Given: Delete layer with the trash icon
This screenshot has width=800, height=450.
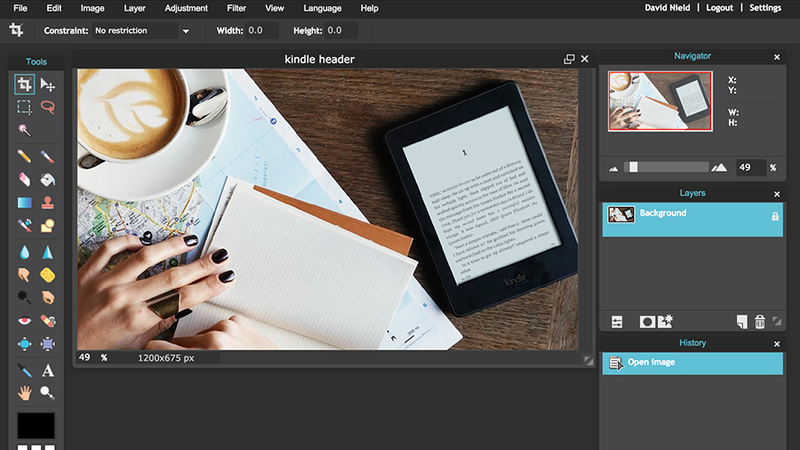Looking at the screenshot, I should (760, 321).
